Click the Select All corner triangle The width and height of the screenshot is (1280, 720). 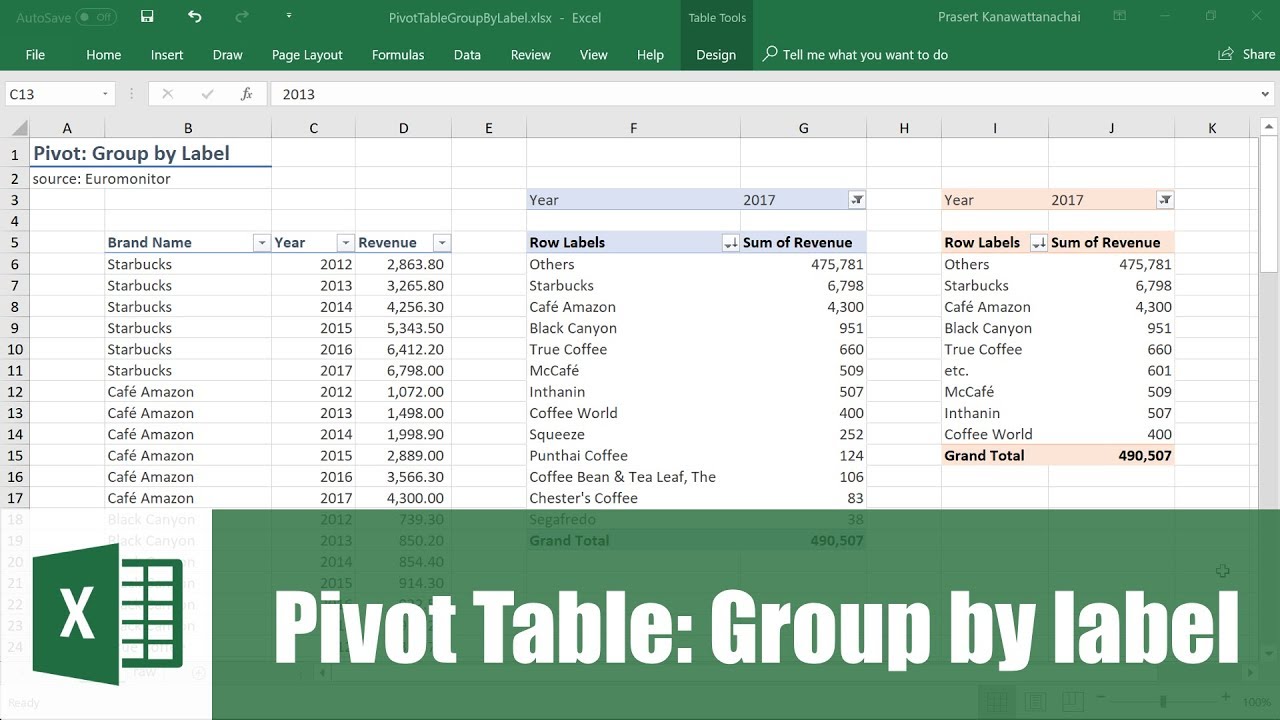point(17,128)
